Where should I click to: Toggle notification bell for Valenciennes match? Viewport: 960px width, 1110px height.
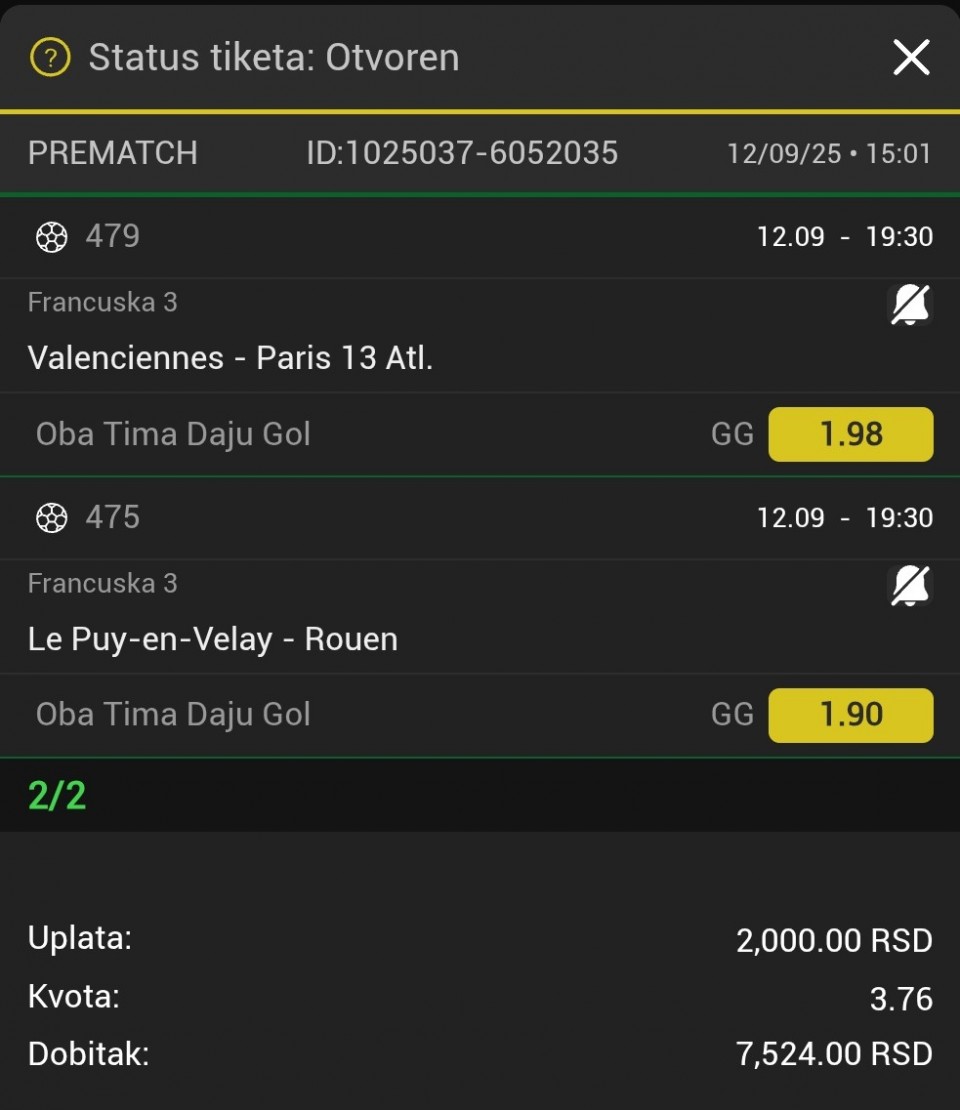[x=910, y=305]
